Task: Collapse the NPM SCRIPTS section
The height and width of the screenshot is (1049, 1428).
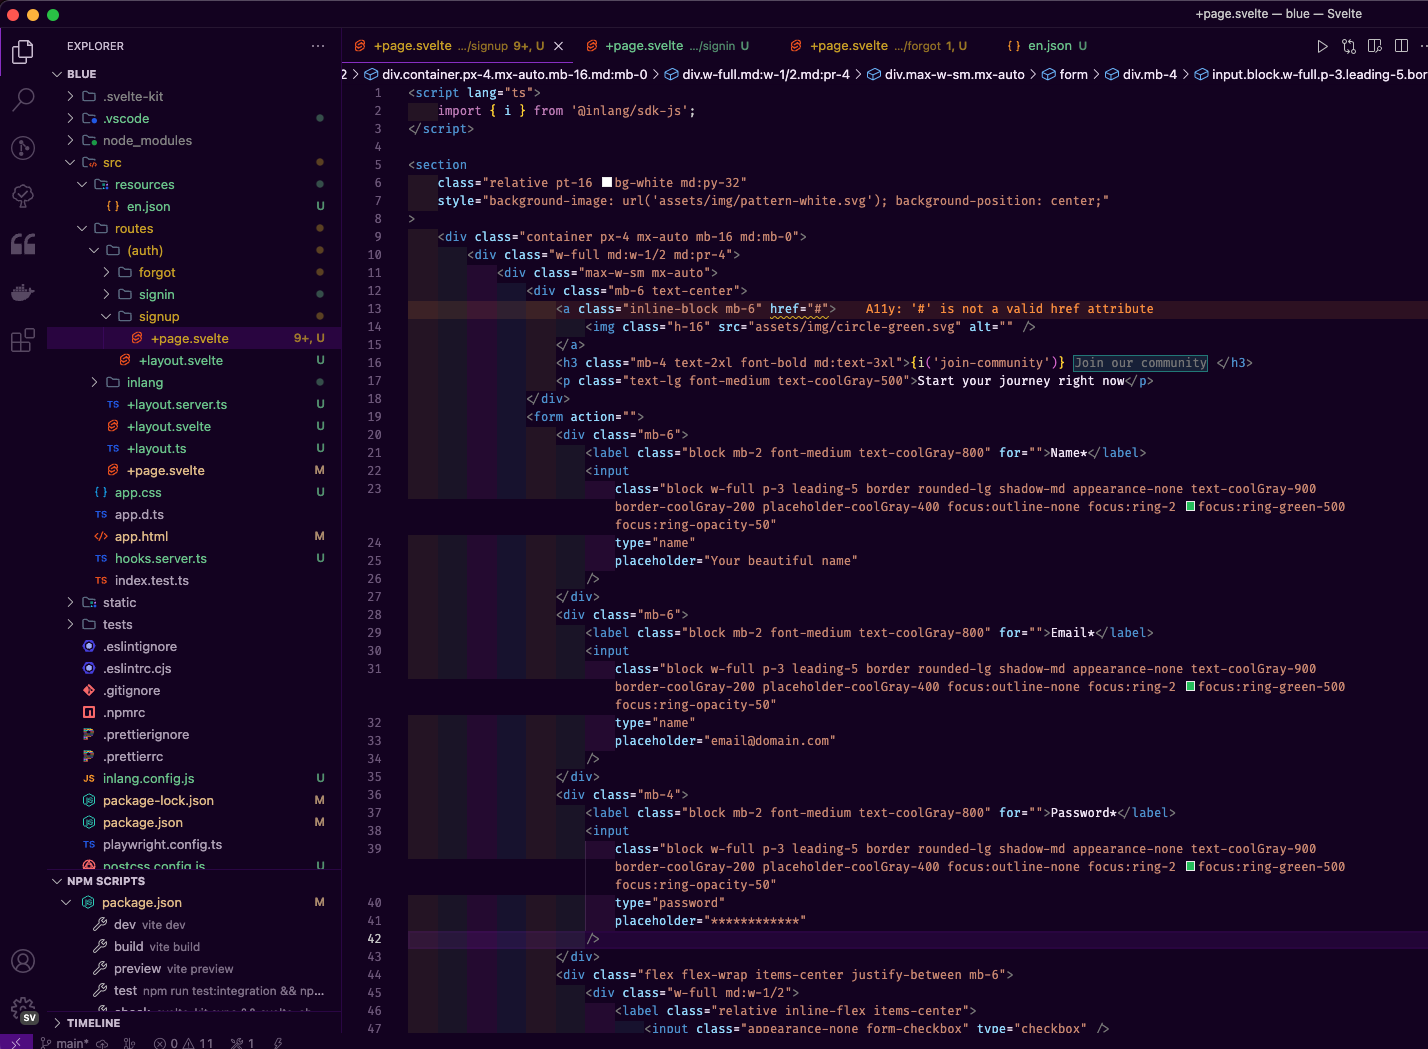Action: tap(105, 881)
